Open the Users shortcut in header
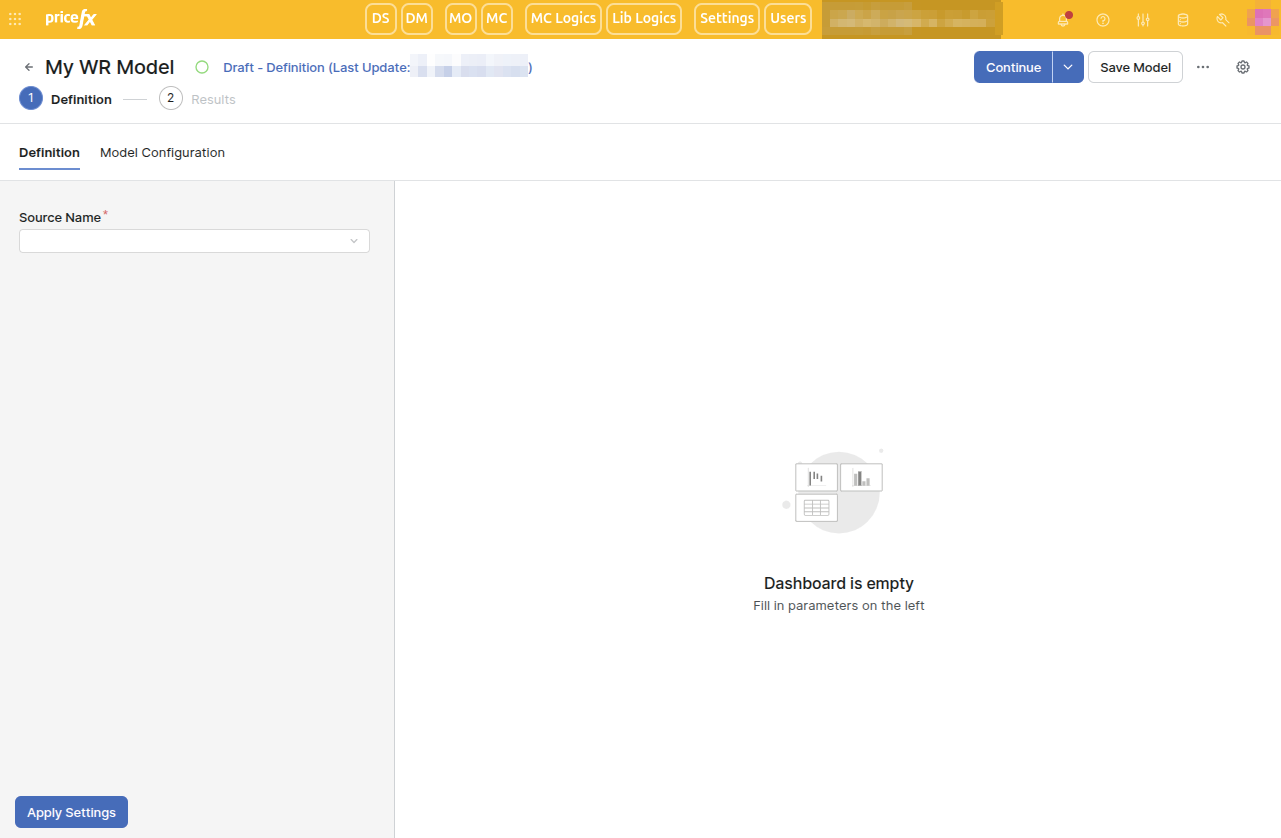This screenshot has width=1281, height=838. (x=788, y=19)
